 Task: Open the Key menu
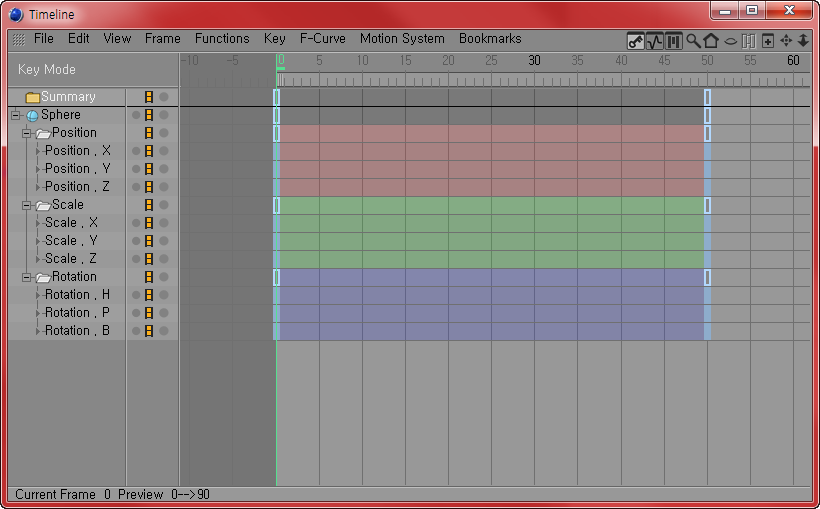point(275,39)
